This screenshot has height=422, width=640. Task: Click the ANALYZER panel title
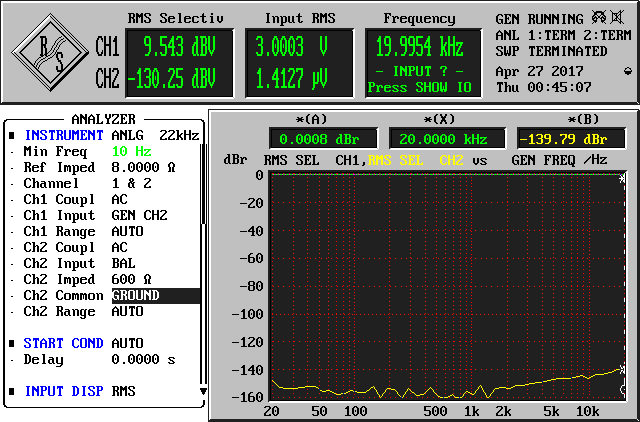point(103,120)
